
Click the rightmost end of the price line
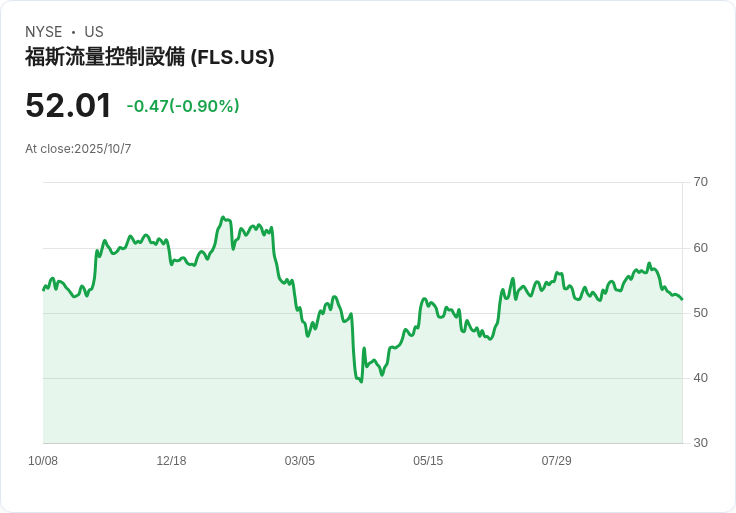(682, 299)
